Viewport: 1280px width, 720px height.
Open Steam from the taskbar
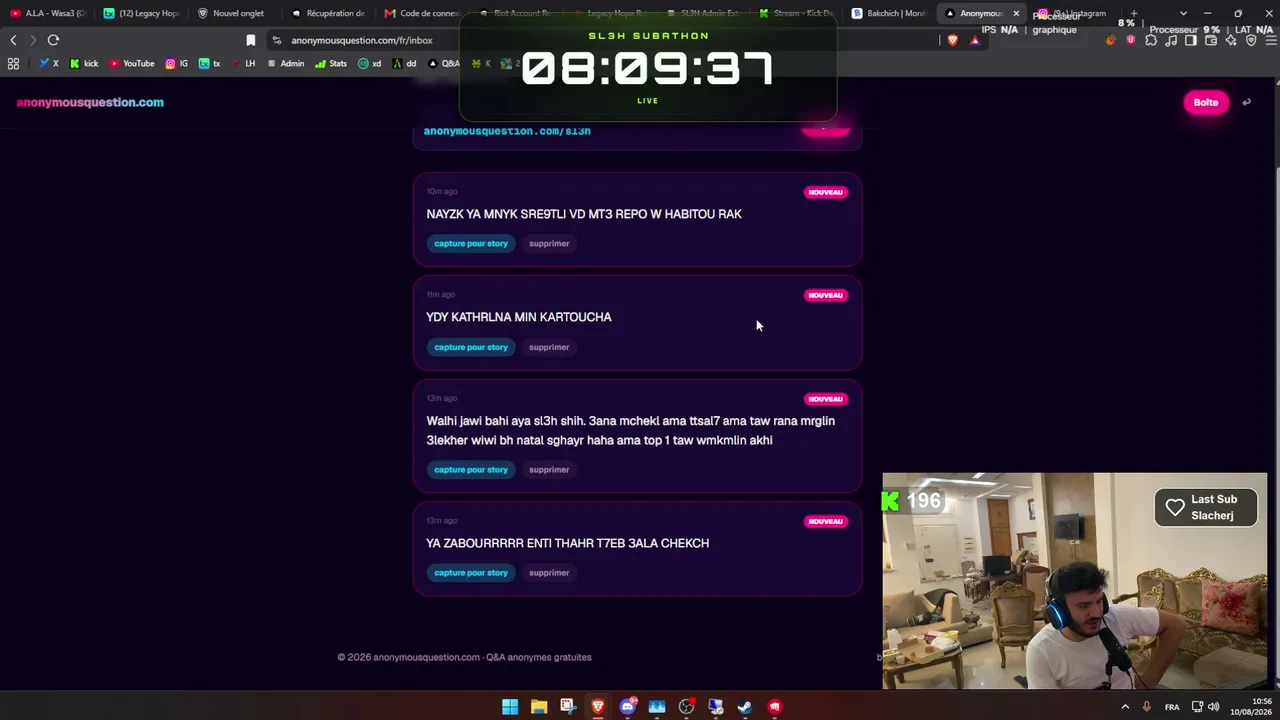pyautogui.click(x=745, y=707)
